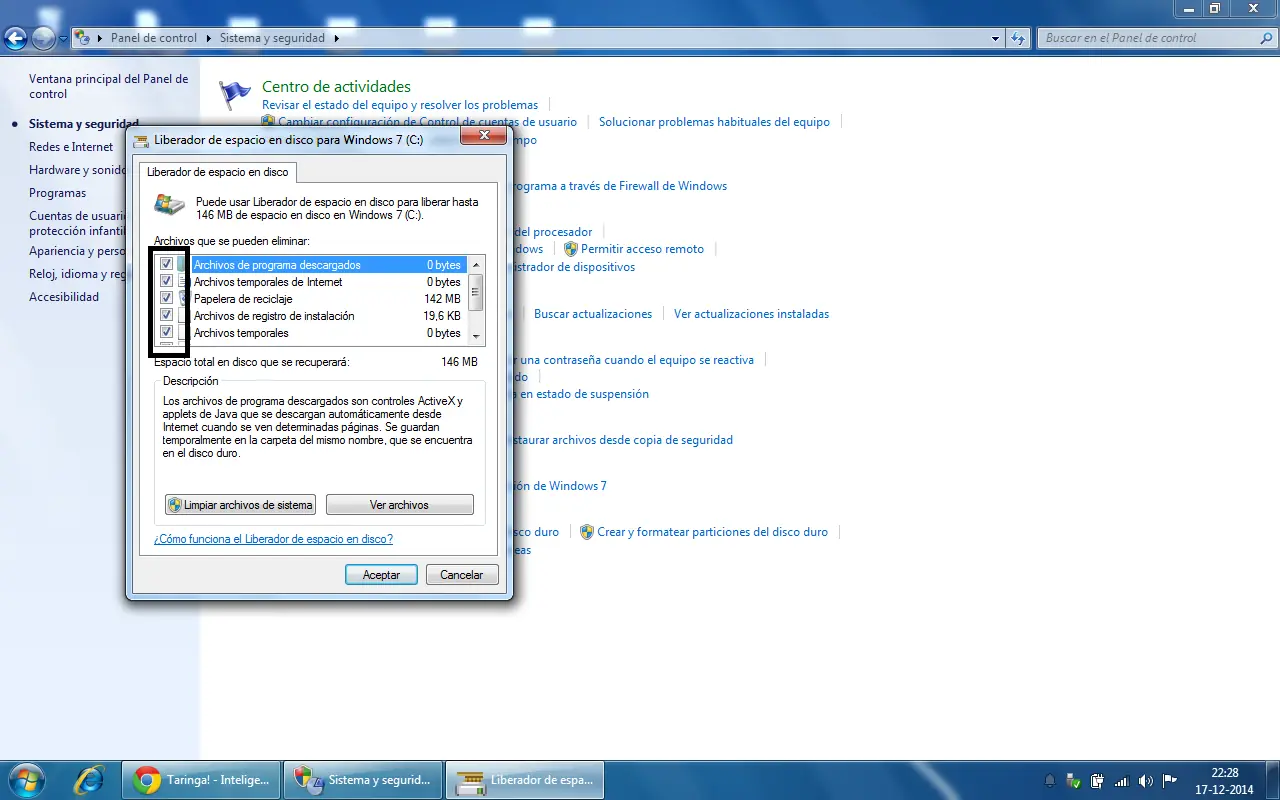Click the Permitir acceso remoto link
1280x800 pixels.
(642, 249)
